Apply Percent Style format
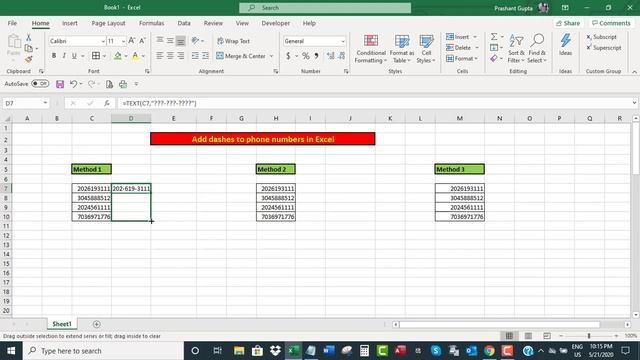This screenshot has height=360, width=640. [x=305, y=56]
